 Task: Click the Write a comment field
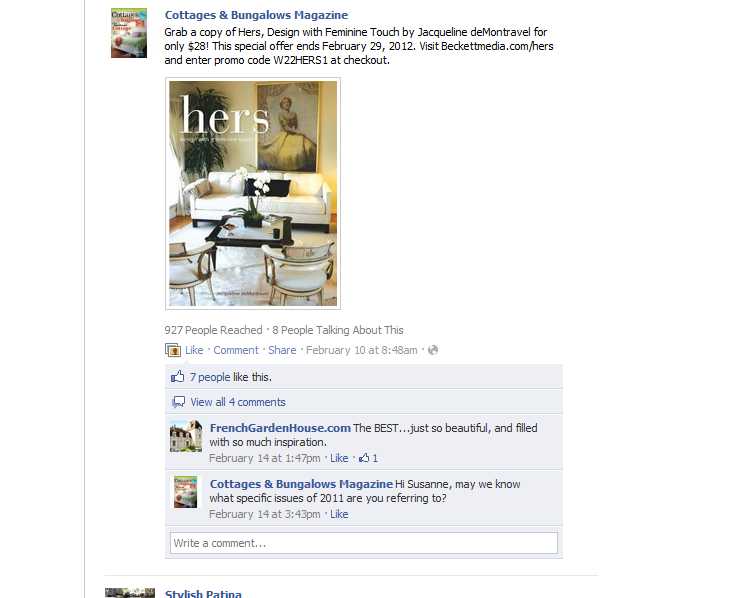[364, 543]
